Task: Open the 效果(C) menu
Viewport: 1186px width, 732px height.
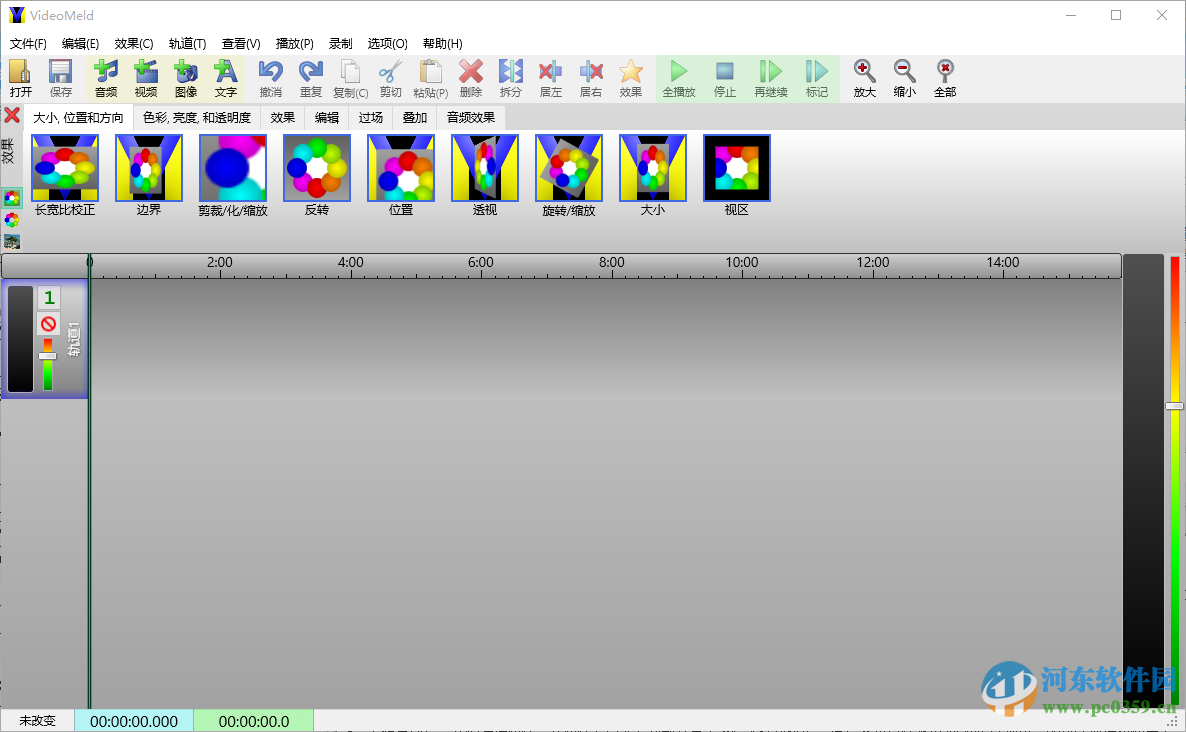Action: (x=134, y=44)
